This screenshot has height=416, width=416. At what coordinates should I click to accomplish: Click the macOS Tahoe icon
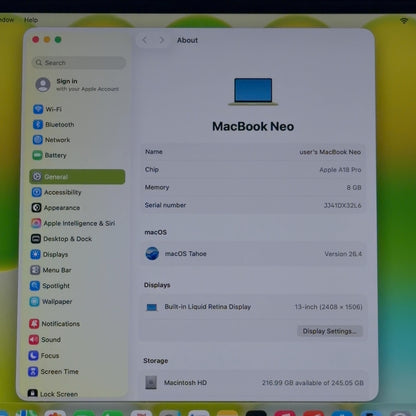[152, 254]
